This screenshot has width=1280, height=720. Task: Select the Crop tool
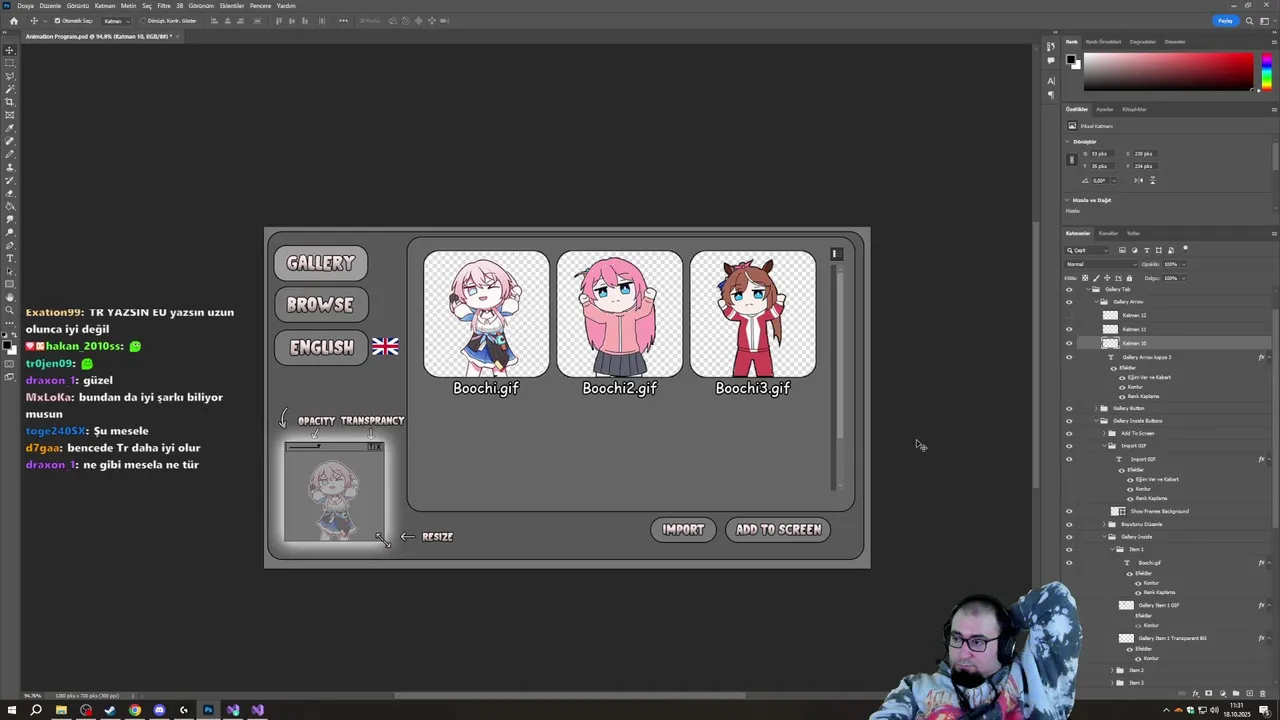tap(10, 102)
